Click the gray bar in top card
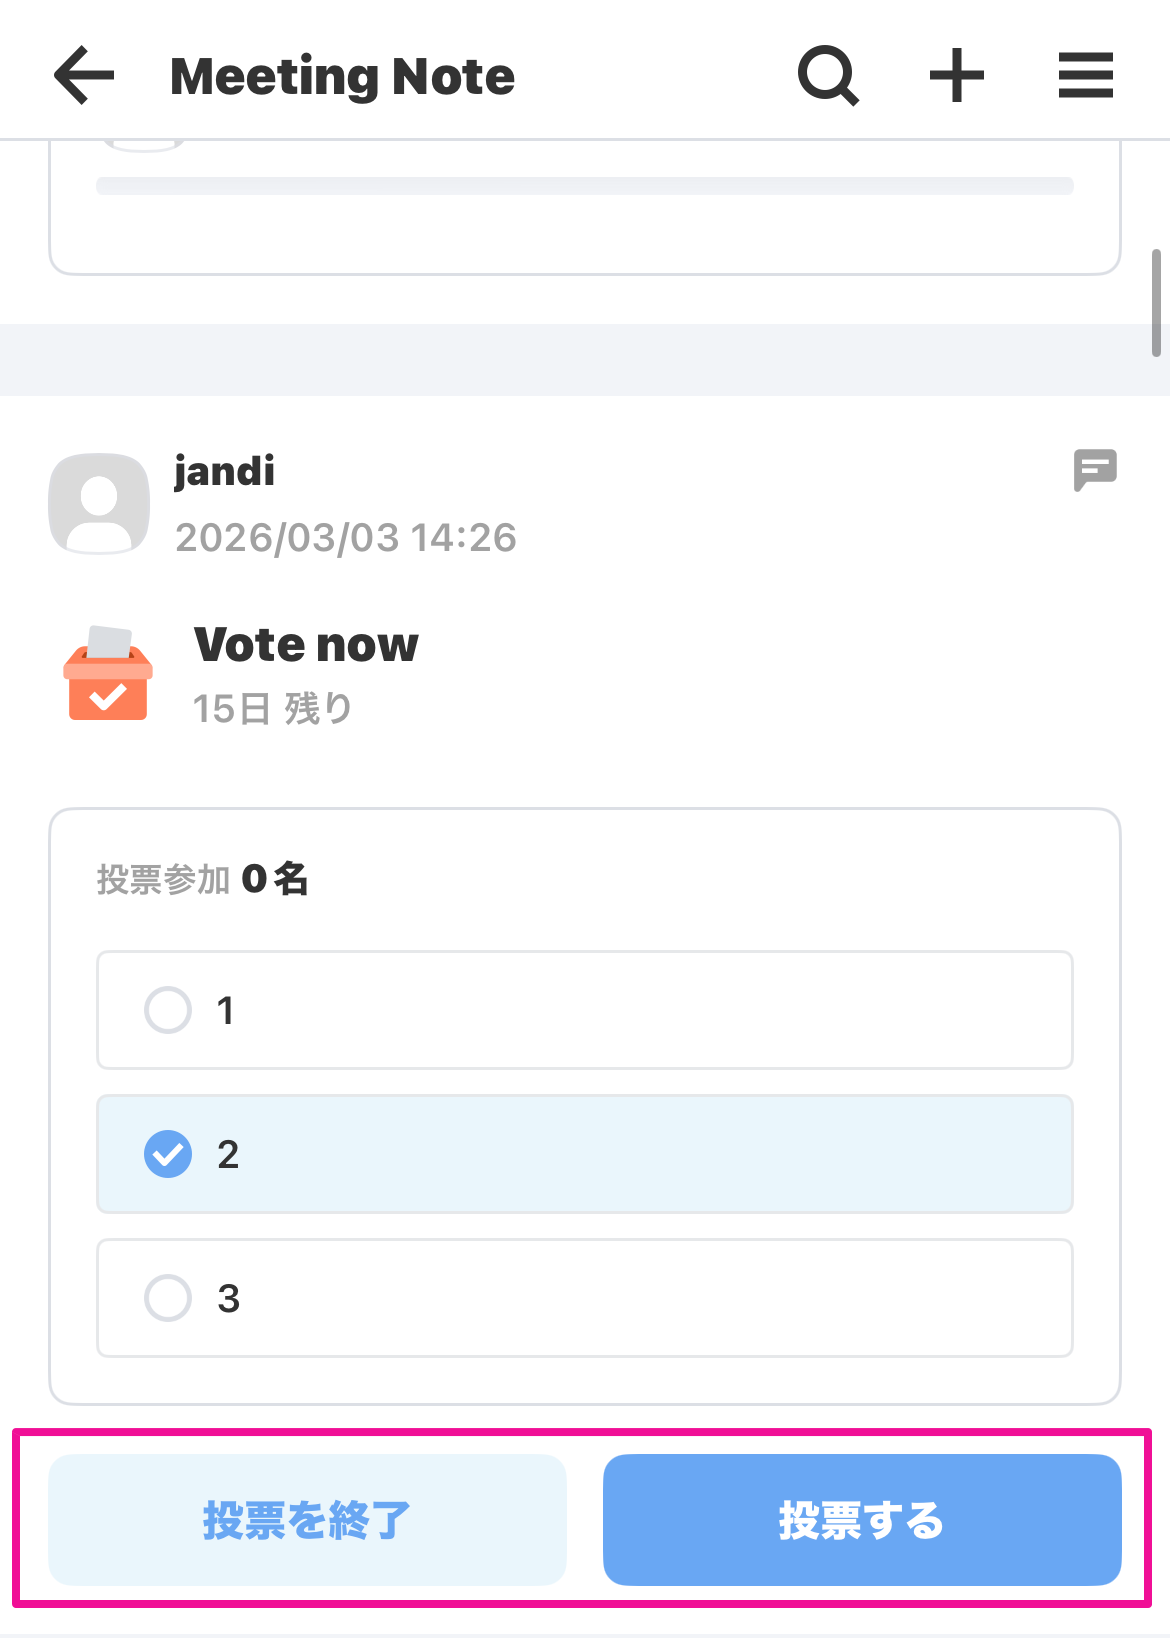1170x1638 pixels. pos(584,186)
